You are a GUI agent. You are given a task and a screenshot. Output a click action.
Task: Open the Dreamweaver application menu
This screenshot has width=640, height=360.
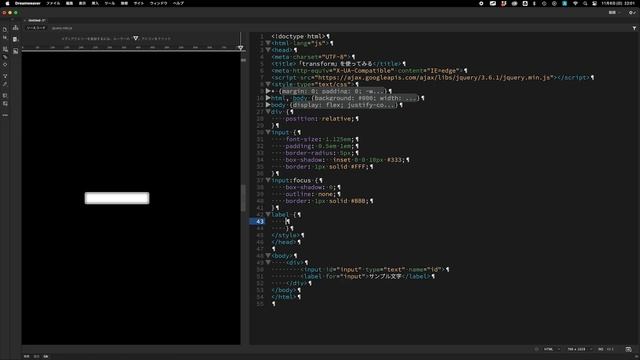click(x=27, y=3)
